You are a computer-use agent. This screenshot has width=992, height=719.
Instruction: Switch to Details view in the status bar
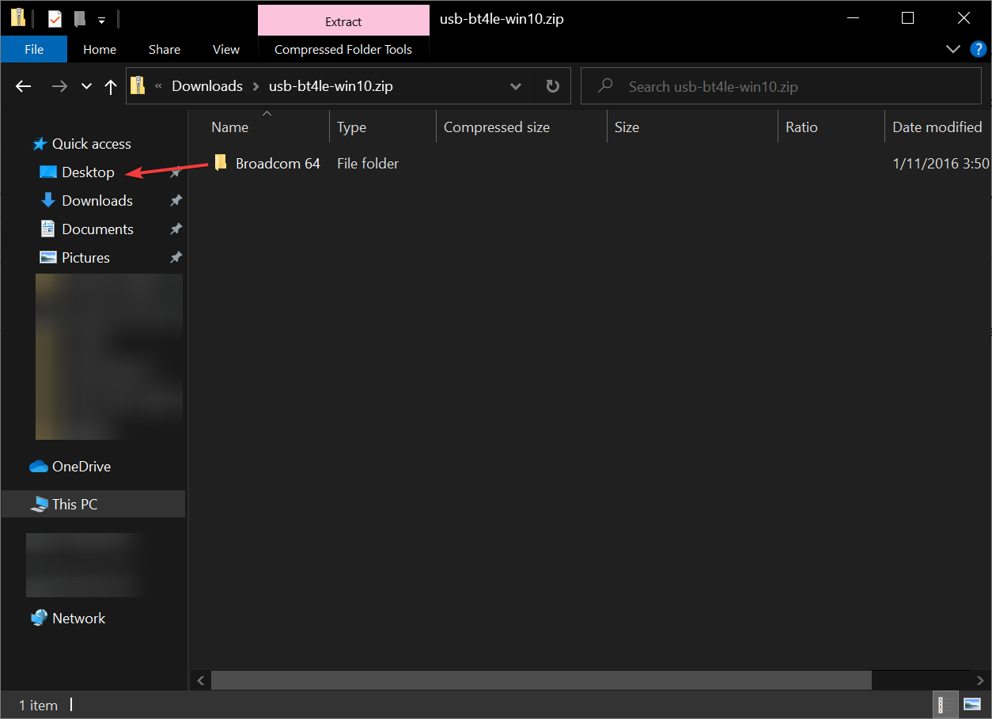945,705
